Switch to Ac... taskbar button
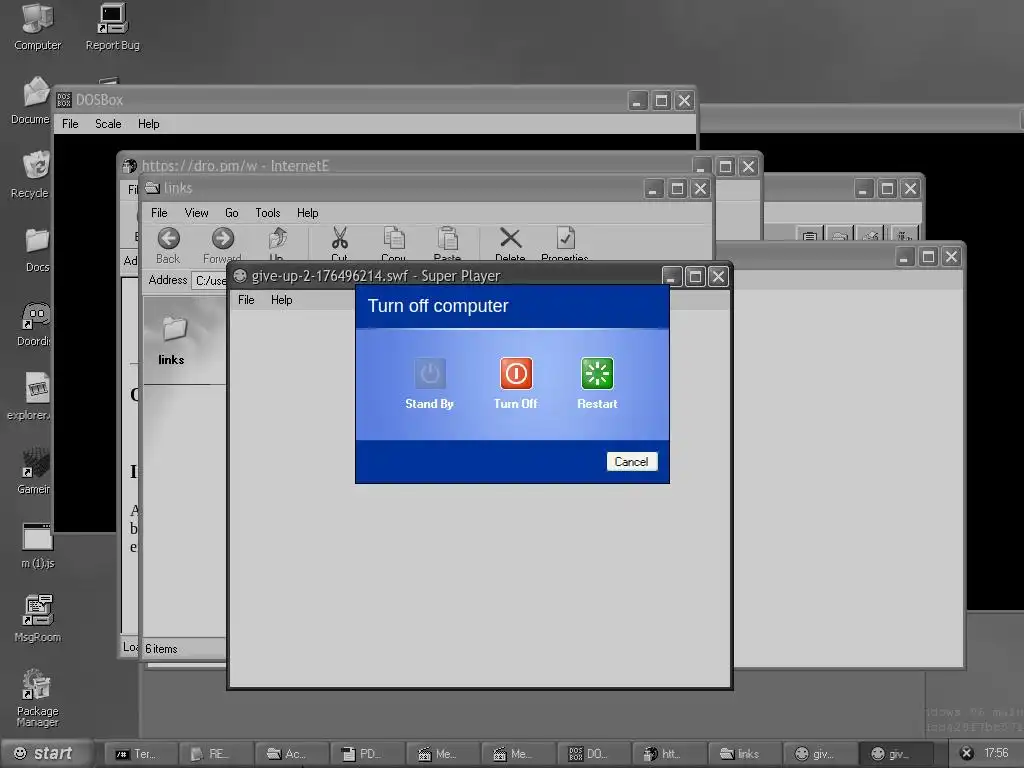 (x=291, y=754)
